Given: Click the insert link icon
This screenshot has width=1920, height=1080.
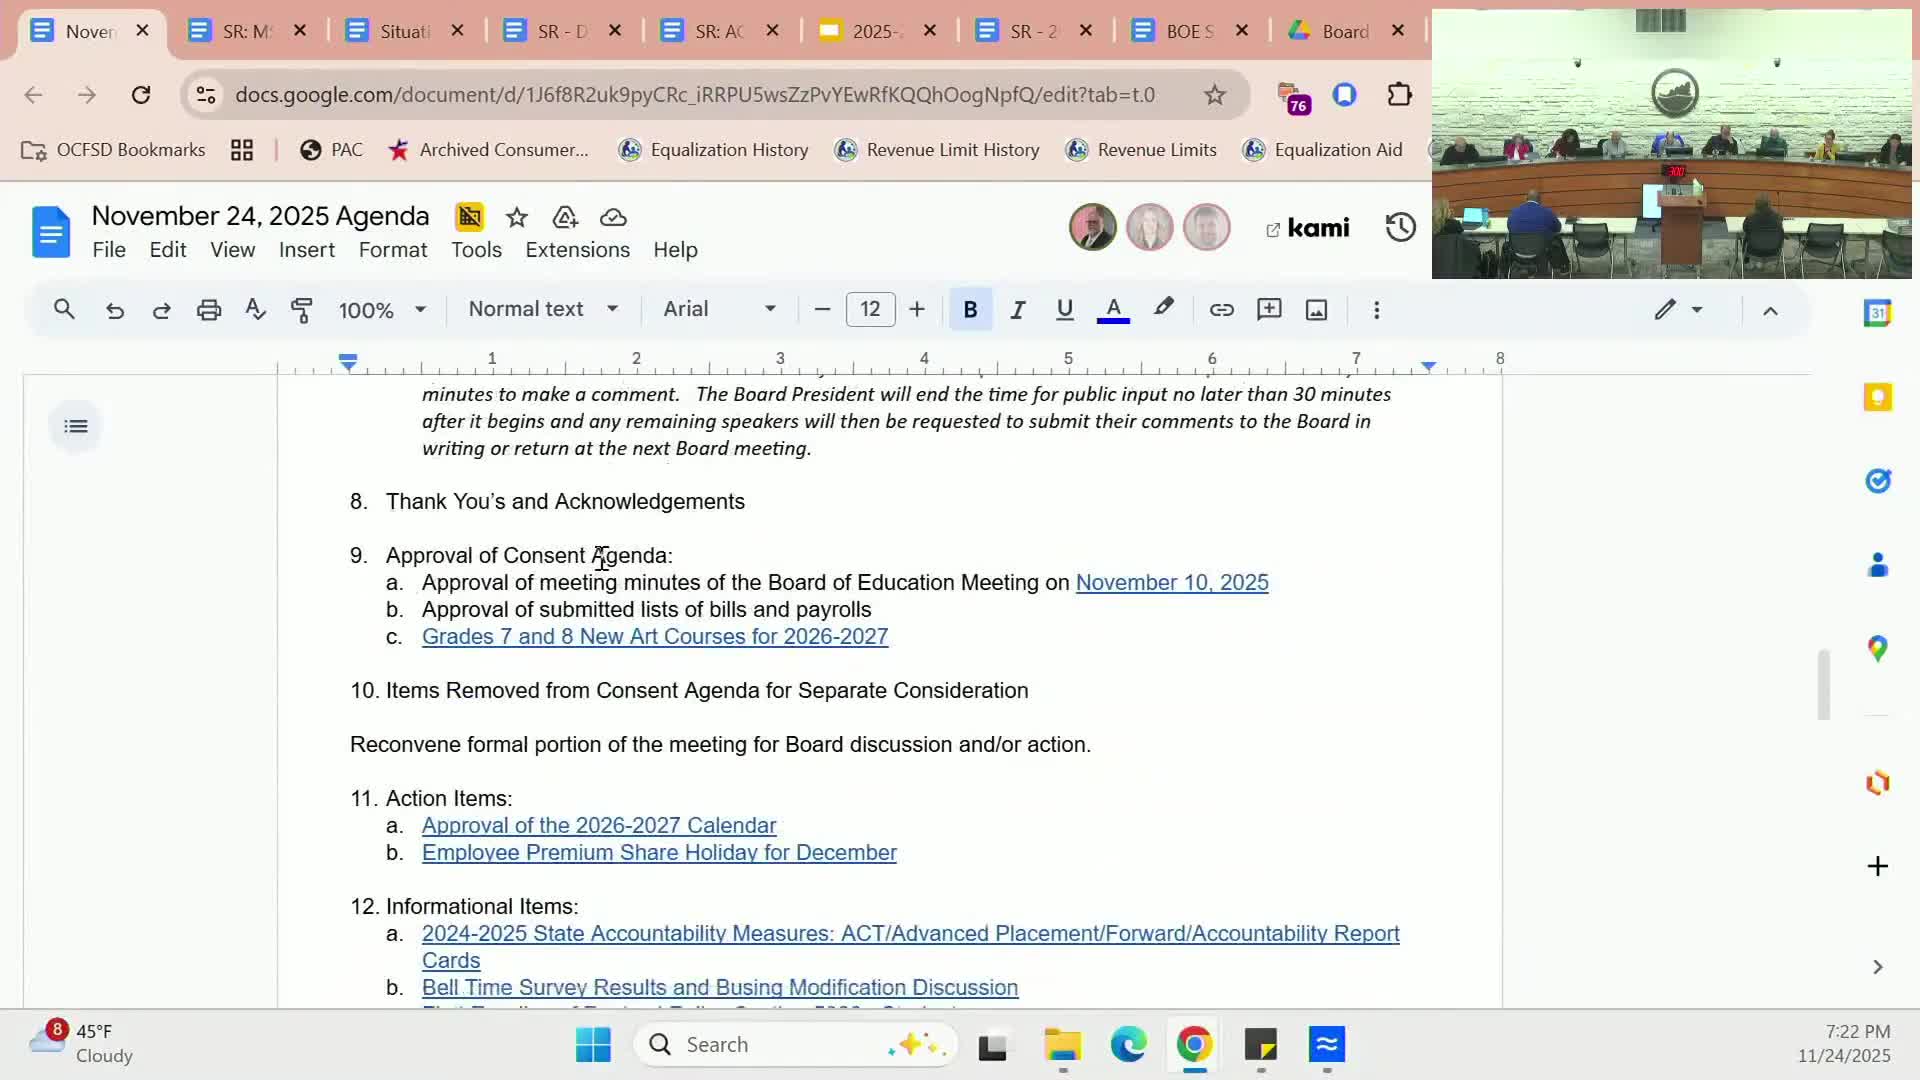Looking at the screenshot, I should pyautogui.click(x=1221, y=310).
